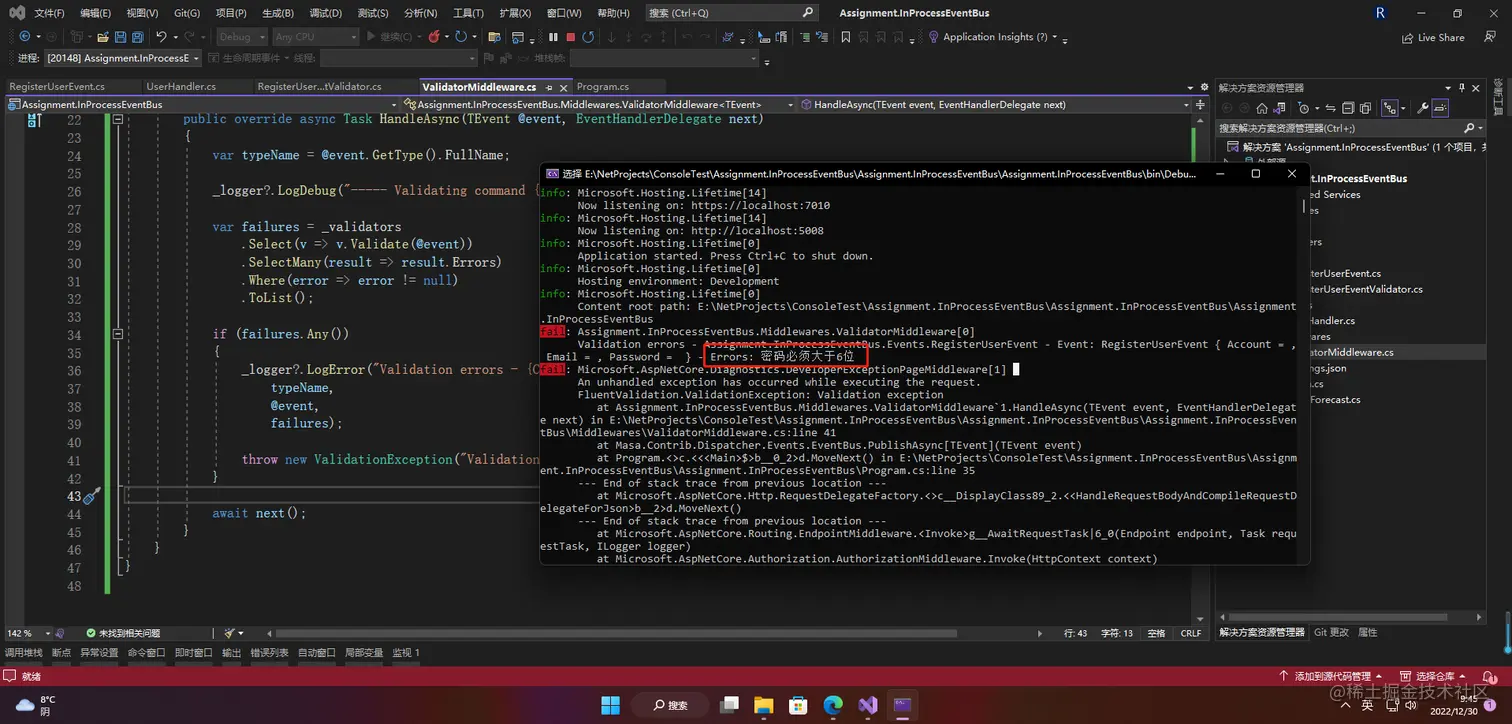Select the Forecast.cs file in Solution Explorer
Viewport: 1512px width, 724px height.
point(1334,399)
